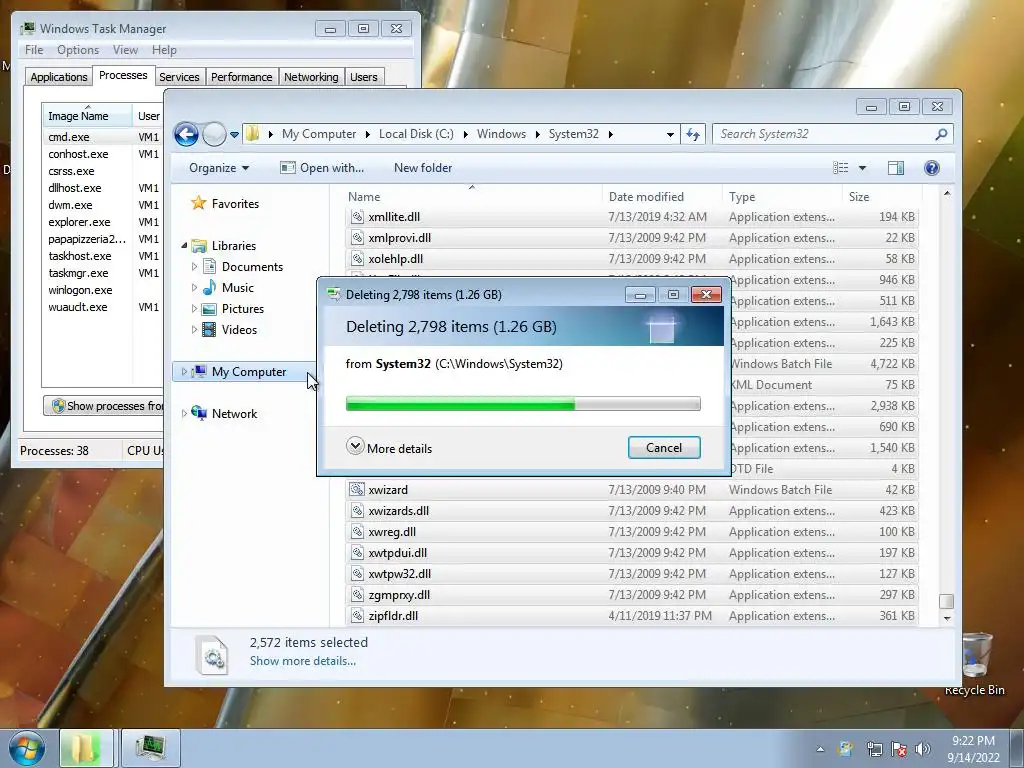Expand the Network tree node
Image resolution: width=1024 pixels, height=768 pixels.
pos(184,413)
